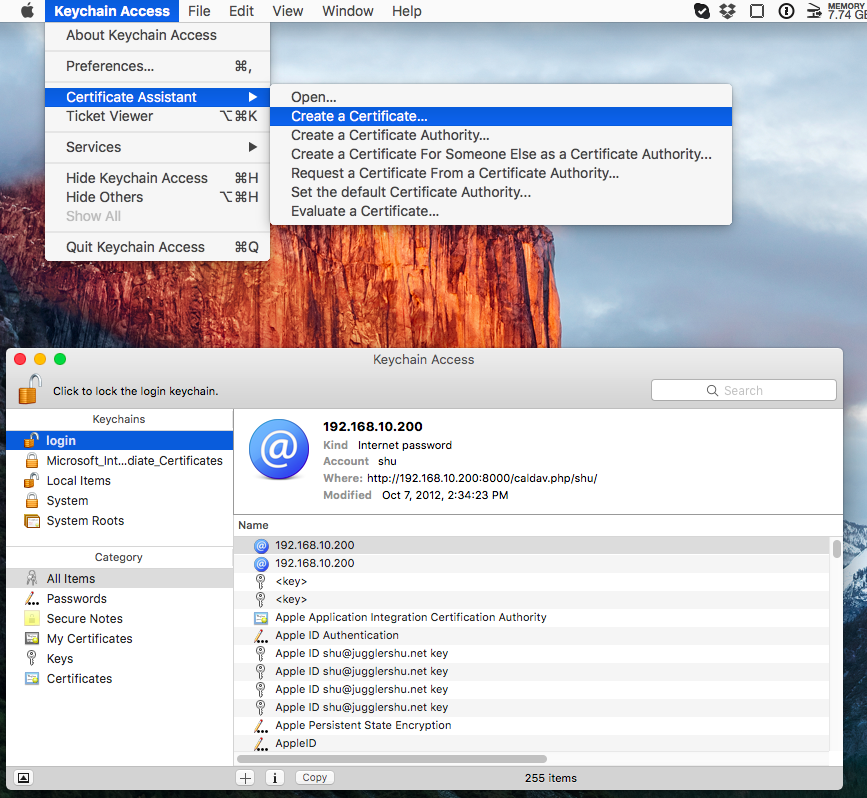Choose Create a Certificate Authority...

(x=501, y=135)
